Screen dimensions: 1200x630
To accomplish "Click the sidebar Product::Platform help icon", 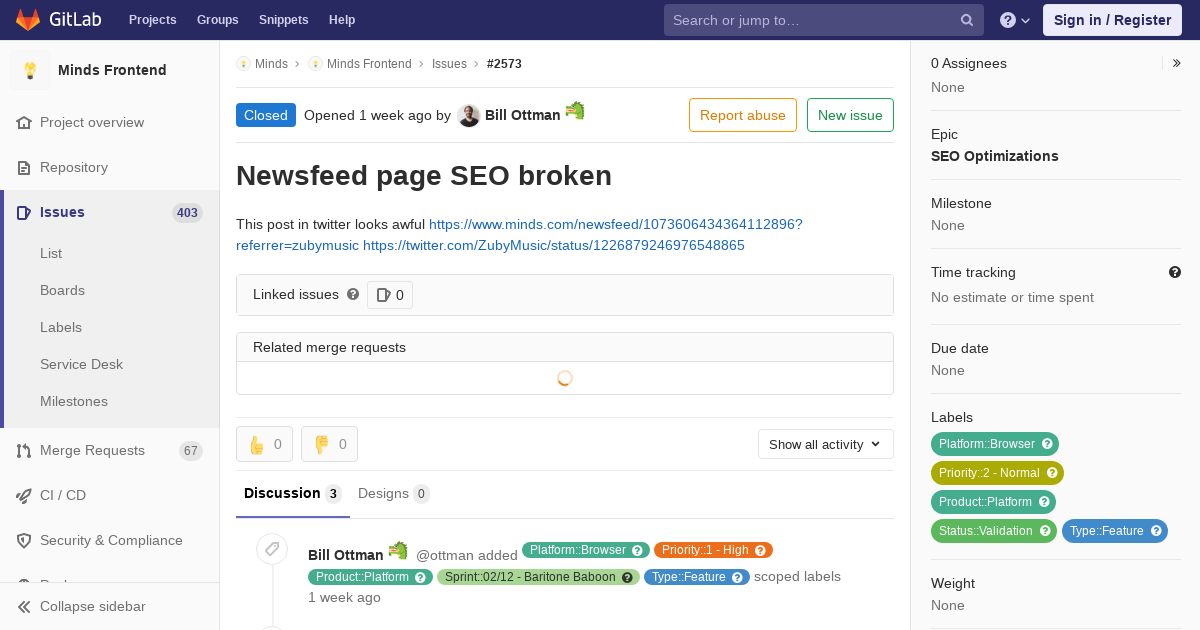I will tap(1044, 501).
